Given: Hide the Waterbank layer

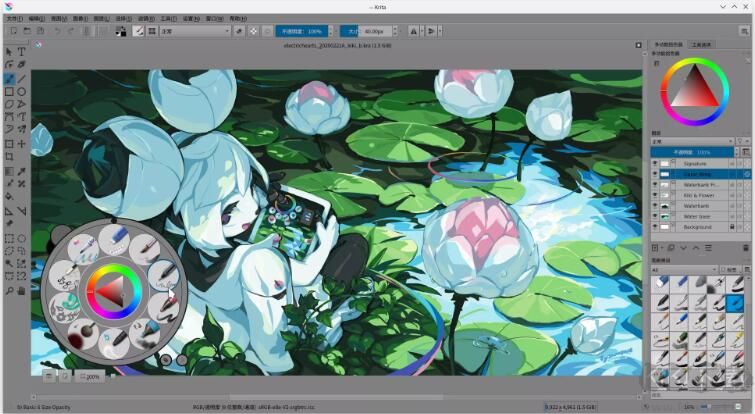Looking at the screenshot, I should pyautogui.click(x=655, y=206).
